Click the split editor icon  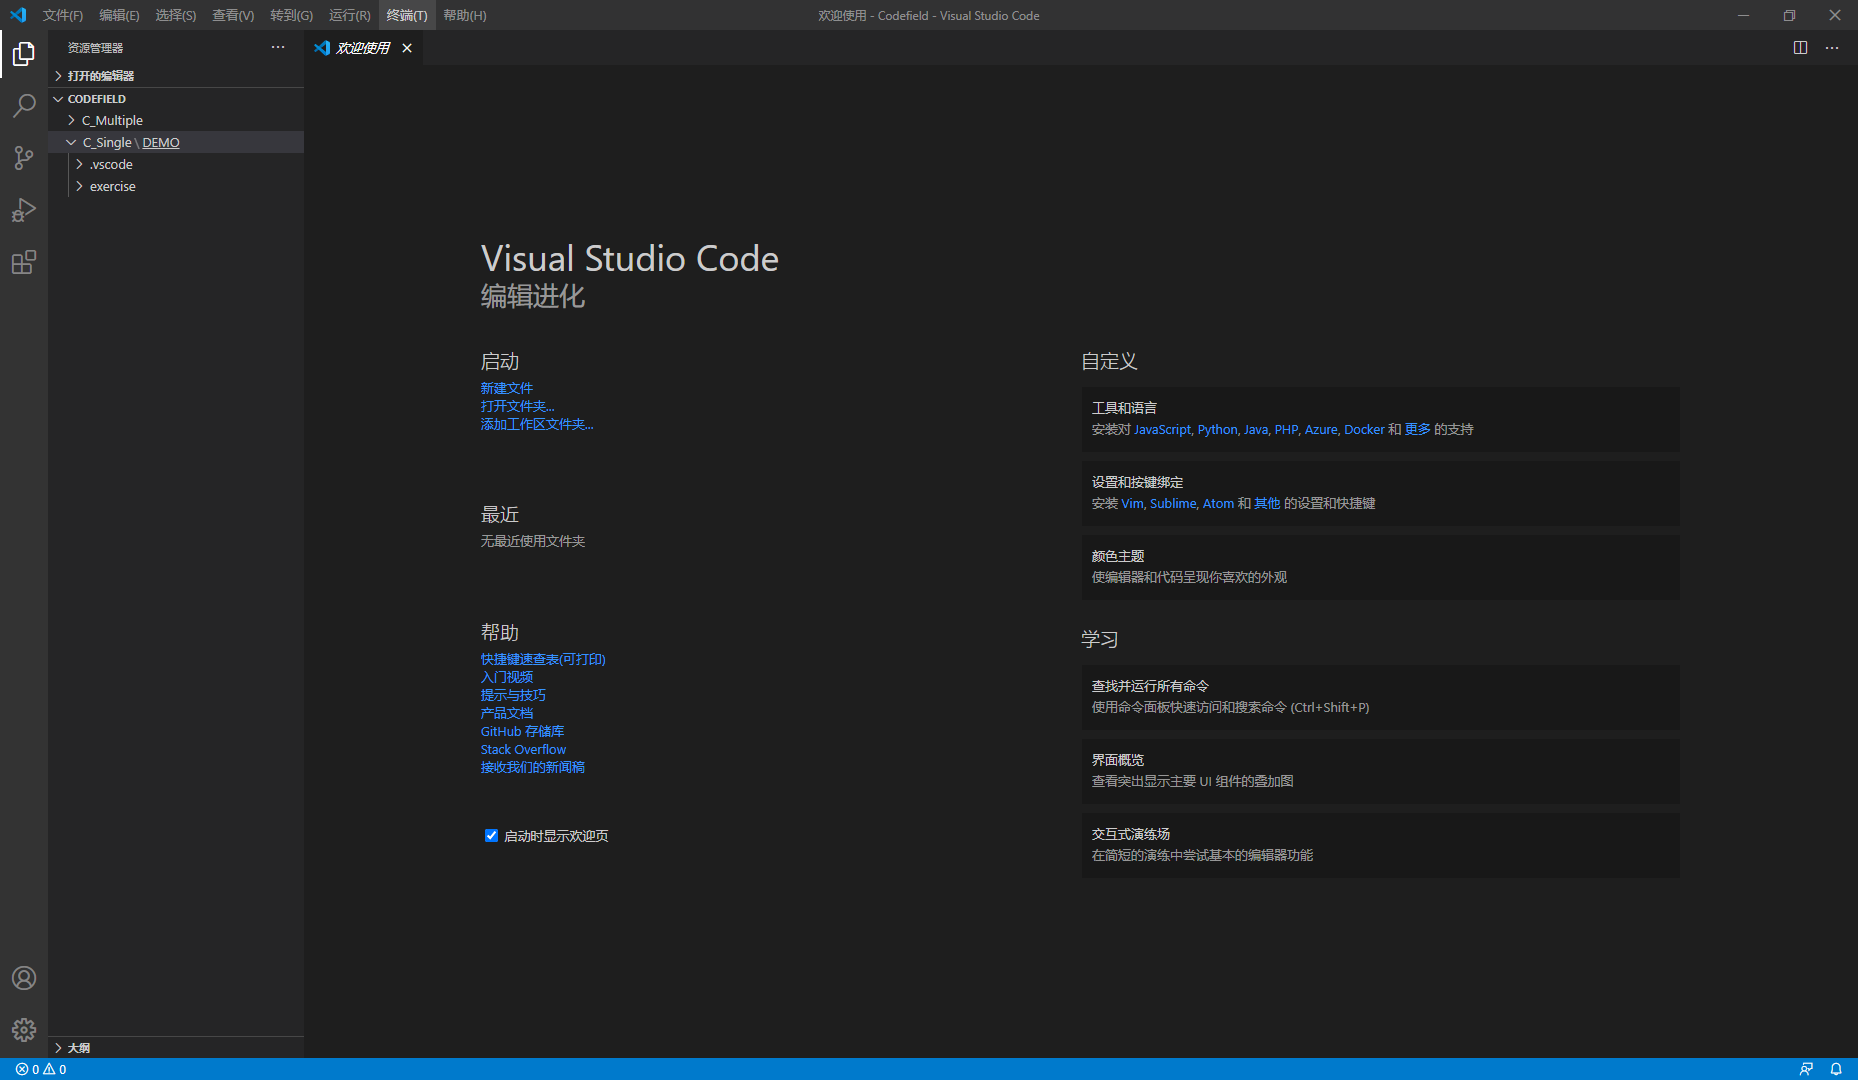click(x=1800, y=48)
